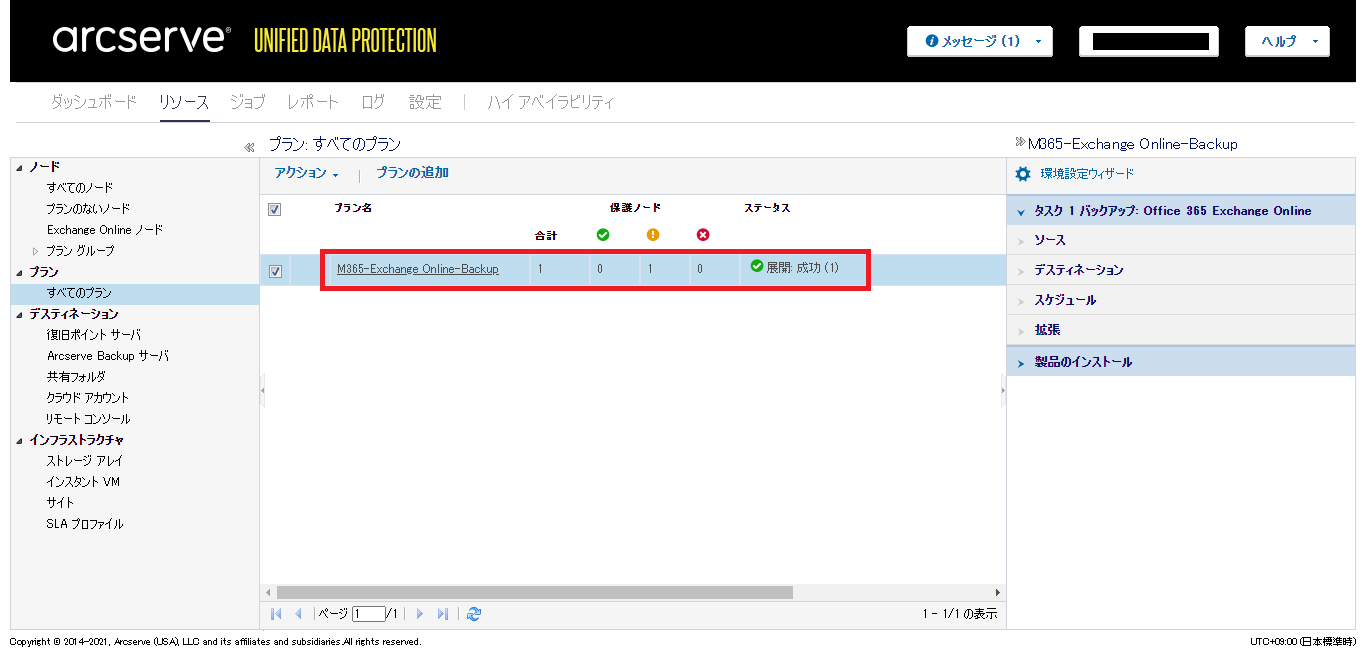Switch to the ダッシュボード tab
Screen dimensions: 1366x651
(x=94, y=102)
